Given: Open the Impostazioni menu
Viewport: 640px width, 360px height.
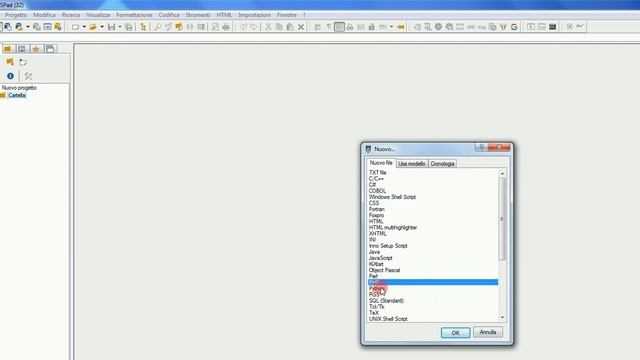Looking at the screenshot, I should pos(255,15).
